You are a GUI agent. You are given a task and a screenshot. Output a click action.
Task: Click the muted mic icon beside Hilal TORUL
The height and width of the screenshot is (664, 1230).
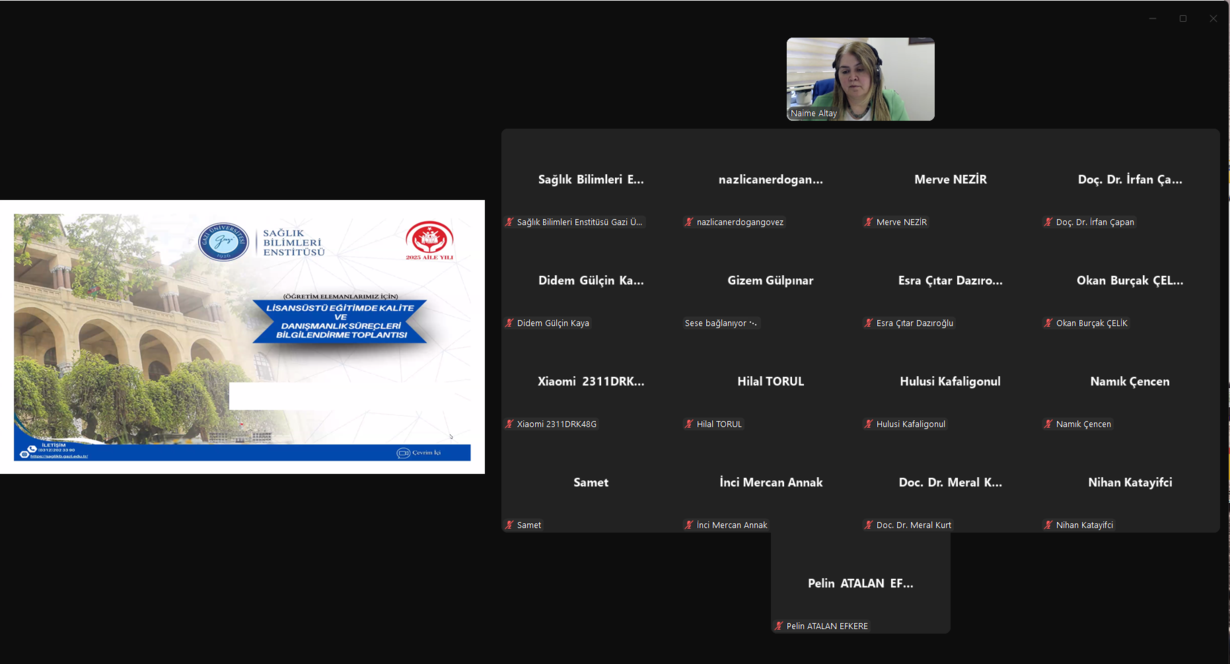click(x=689, y=424)
